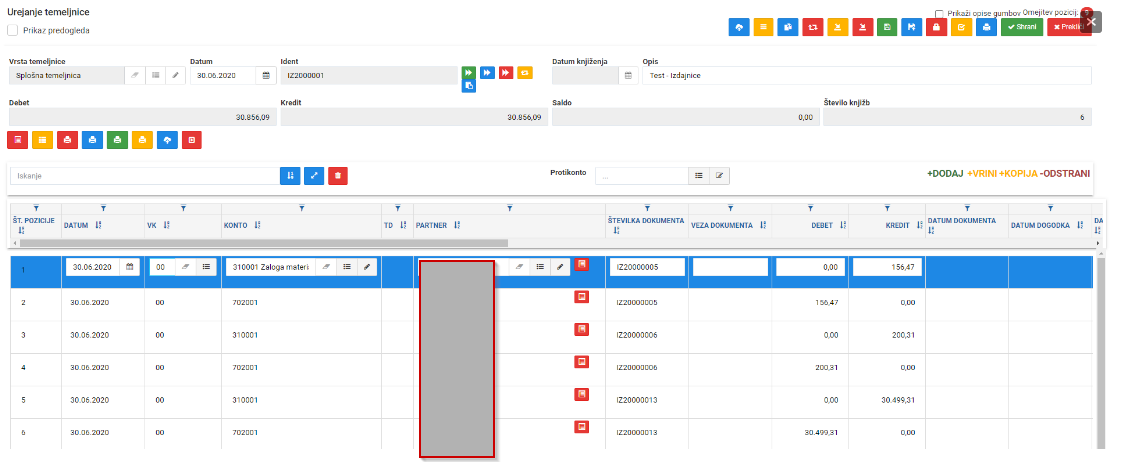Click the yellow list-lines icon in top toolbar
The width and height of the screenshot is (1126, 462).
click(x=764, y=27)
